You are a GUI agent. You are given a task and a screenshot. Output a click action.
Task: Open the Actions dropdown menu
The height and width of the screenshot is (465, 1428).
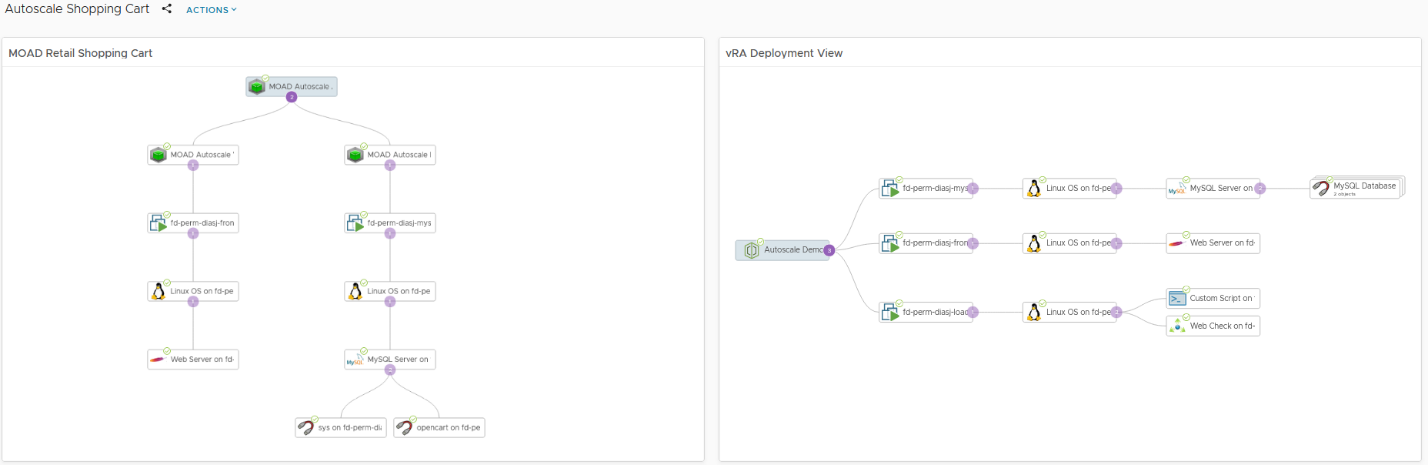click(x=211, y=10)
